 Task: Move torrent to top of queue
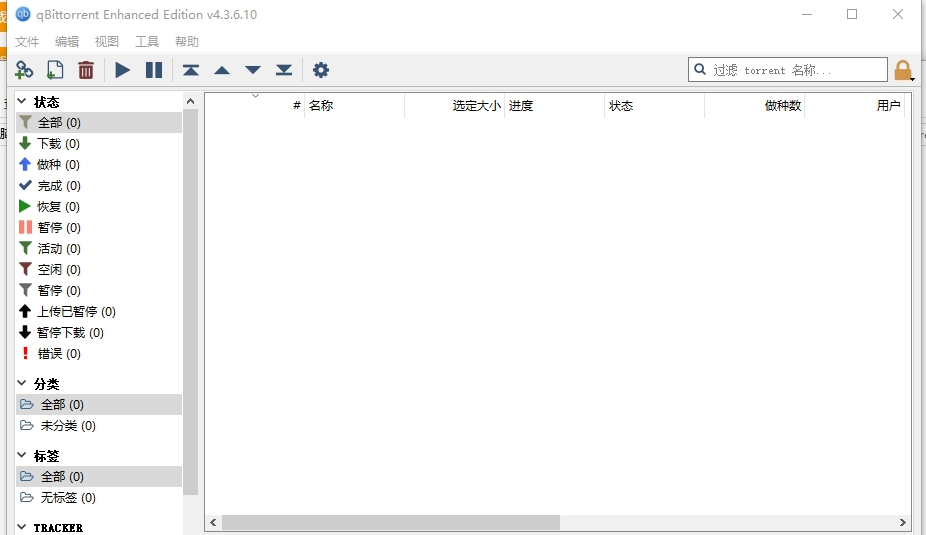[x=190, y=70]
